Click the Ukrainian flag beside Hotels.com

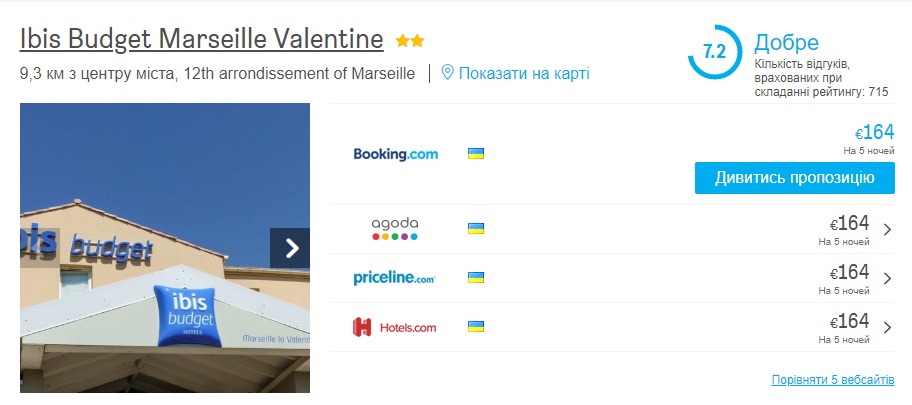477,327
